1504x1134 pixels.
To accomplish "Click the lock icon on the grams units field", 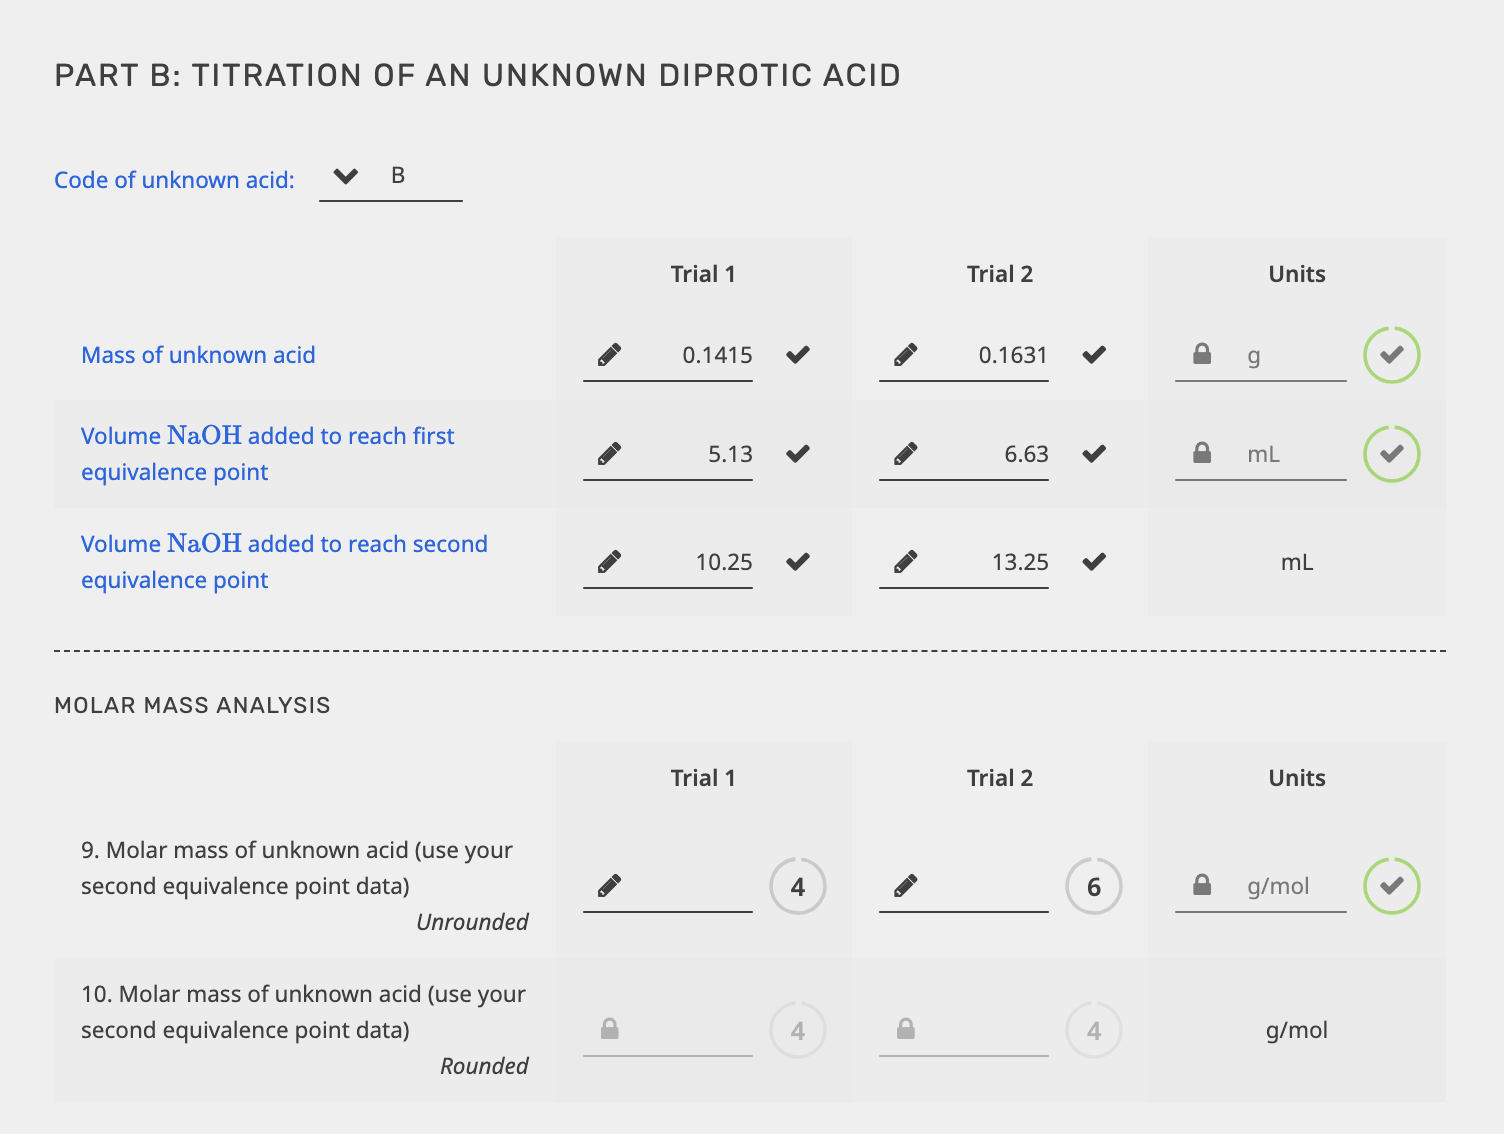I will pyautogui.click(x=1202, y=354).
